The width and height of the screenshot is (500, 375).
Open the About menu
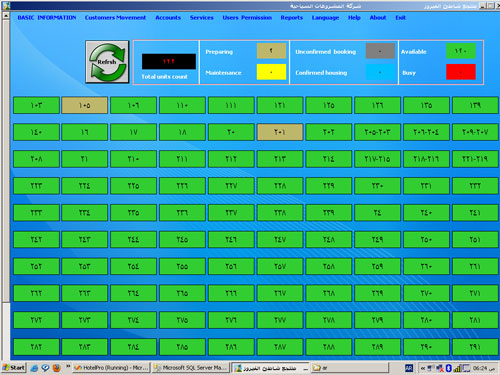pyautogui.click(x=378, y=18)
